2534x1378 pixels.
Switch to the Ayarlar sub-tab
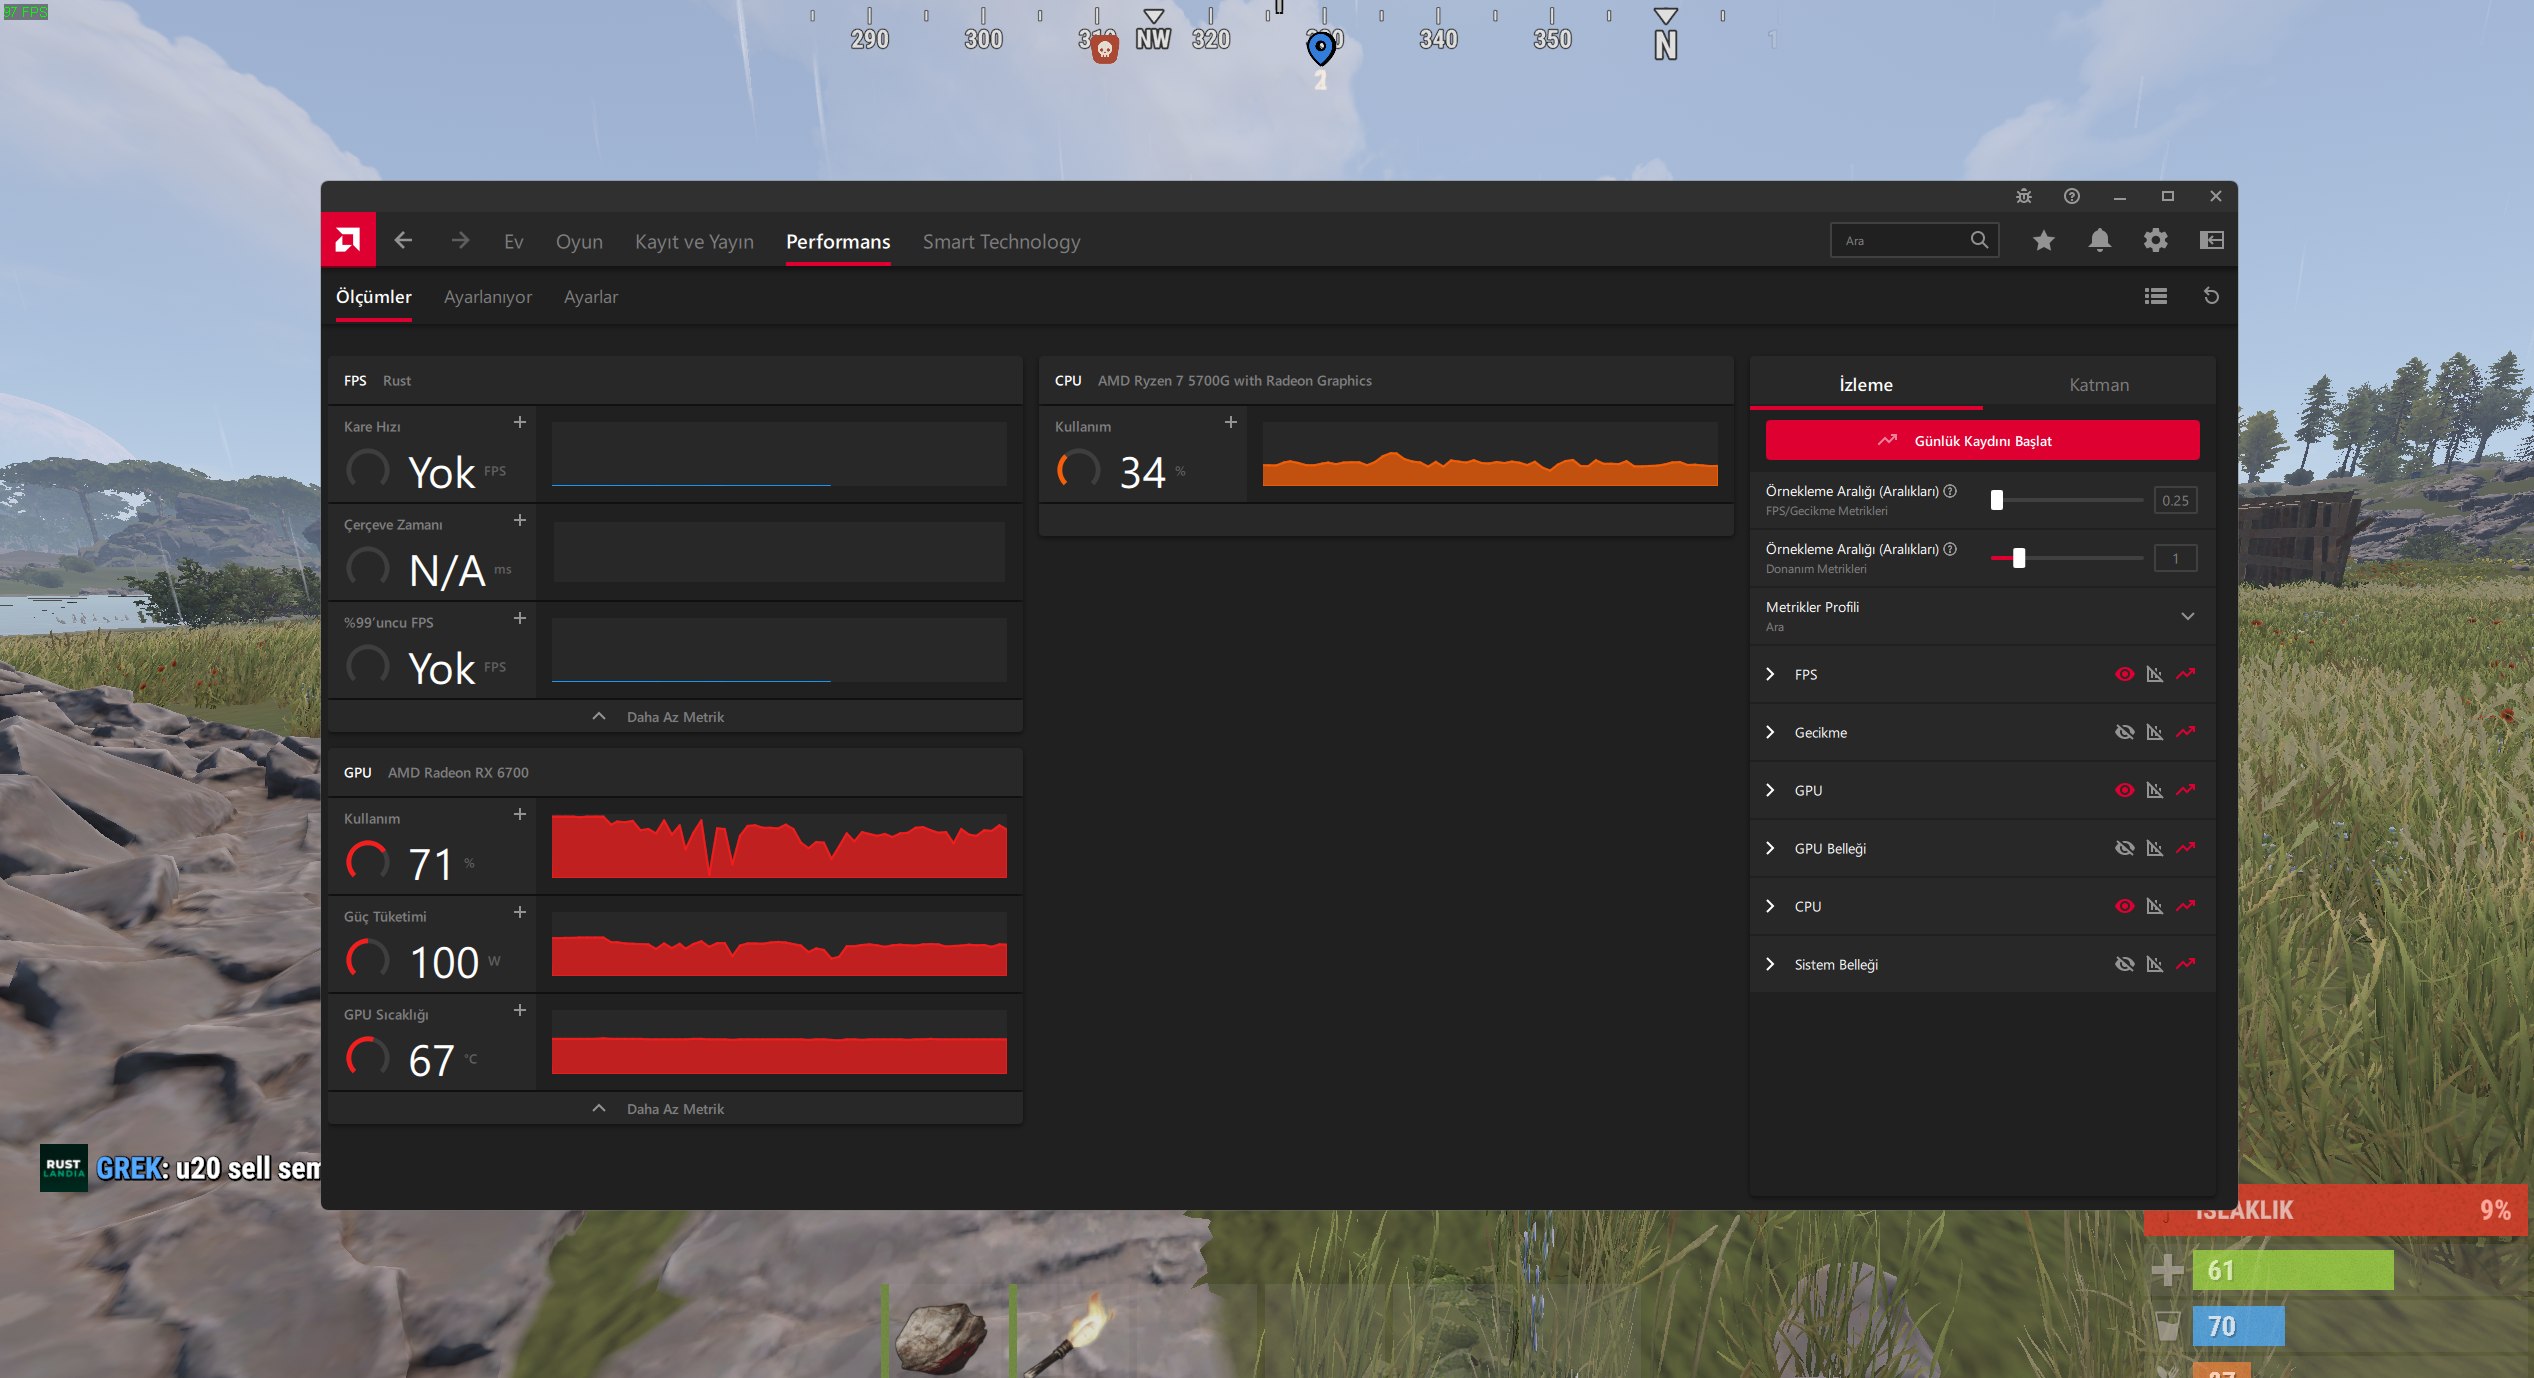coord(591,297)
